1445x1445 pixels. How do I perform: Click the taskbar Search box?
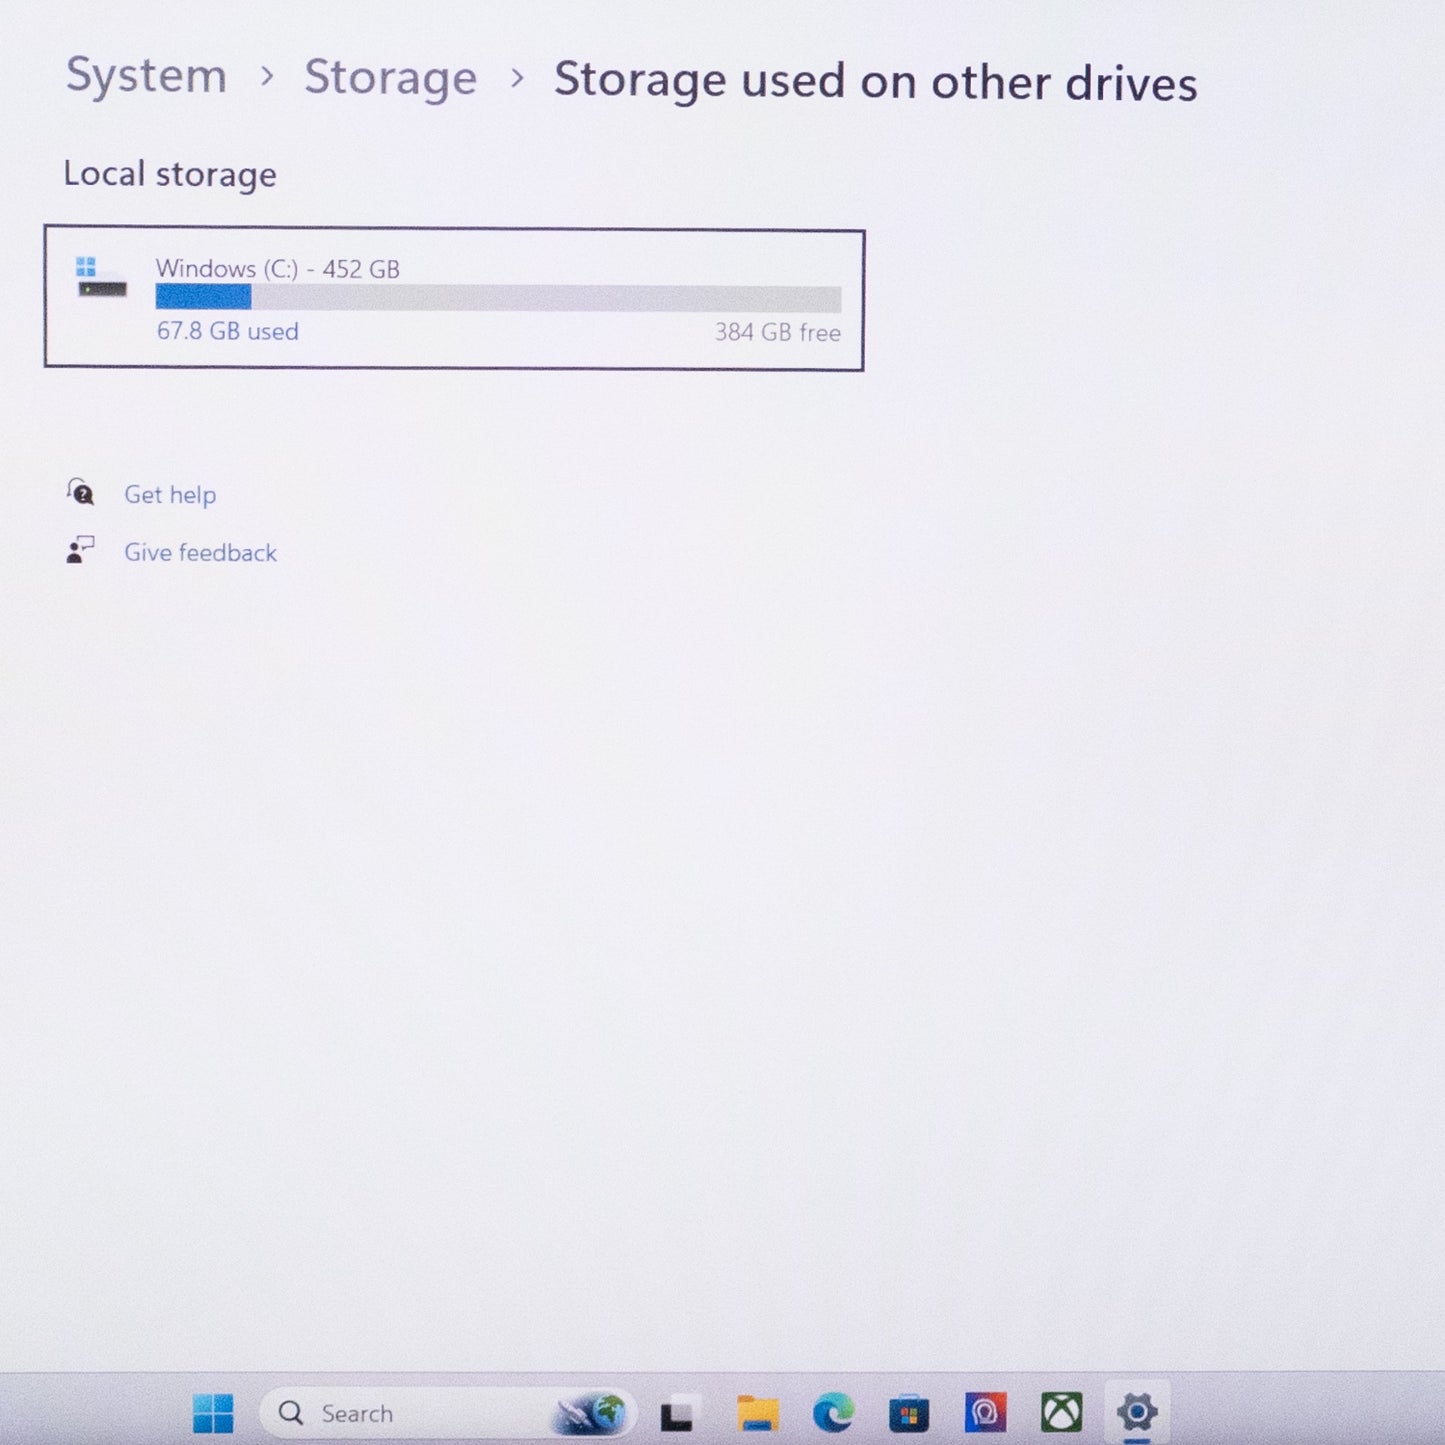[400, 1413]
